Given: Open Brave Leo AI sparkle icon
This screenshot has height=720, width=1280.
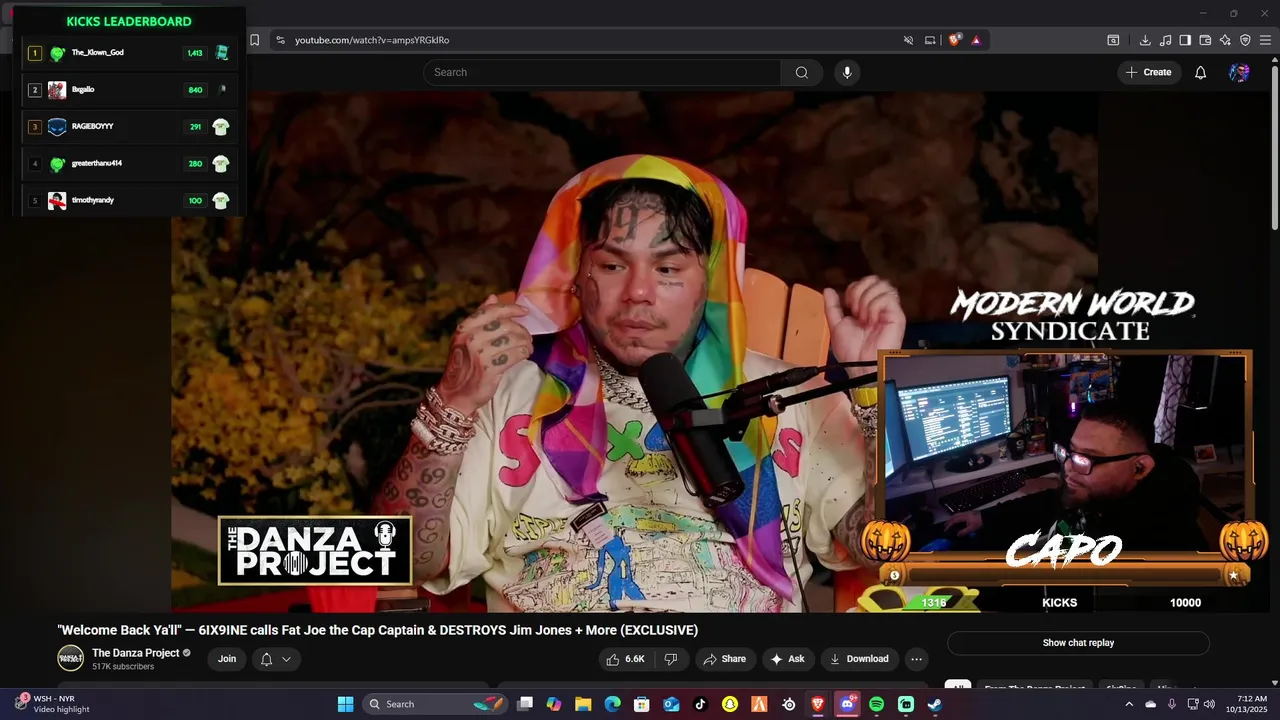Looking at the screenshot, I should tap(1225, 40).
